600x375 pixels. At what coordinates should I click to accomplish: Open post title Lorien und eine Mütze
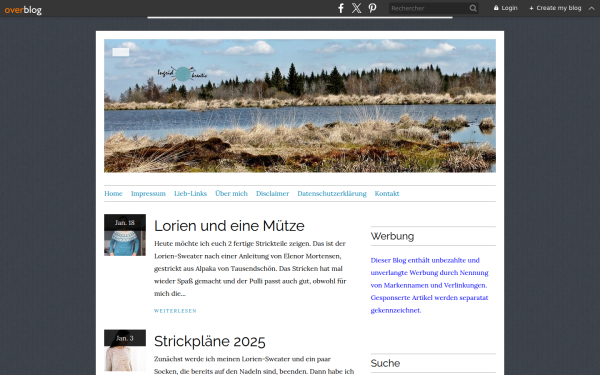[x=229, y=226]
